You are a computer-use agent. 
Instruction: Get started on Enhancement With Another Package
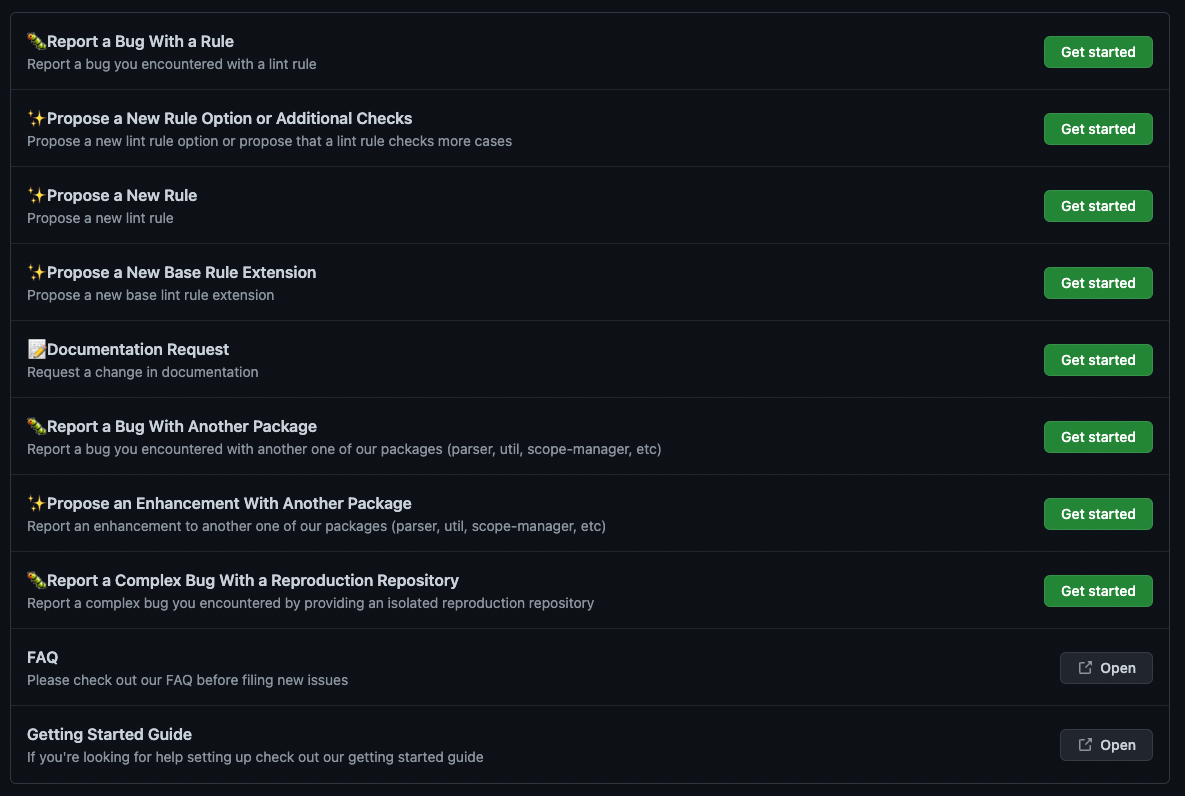1098,515
